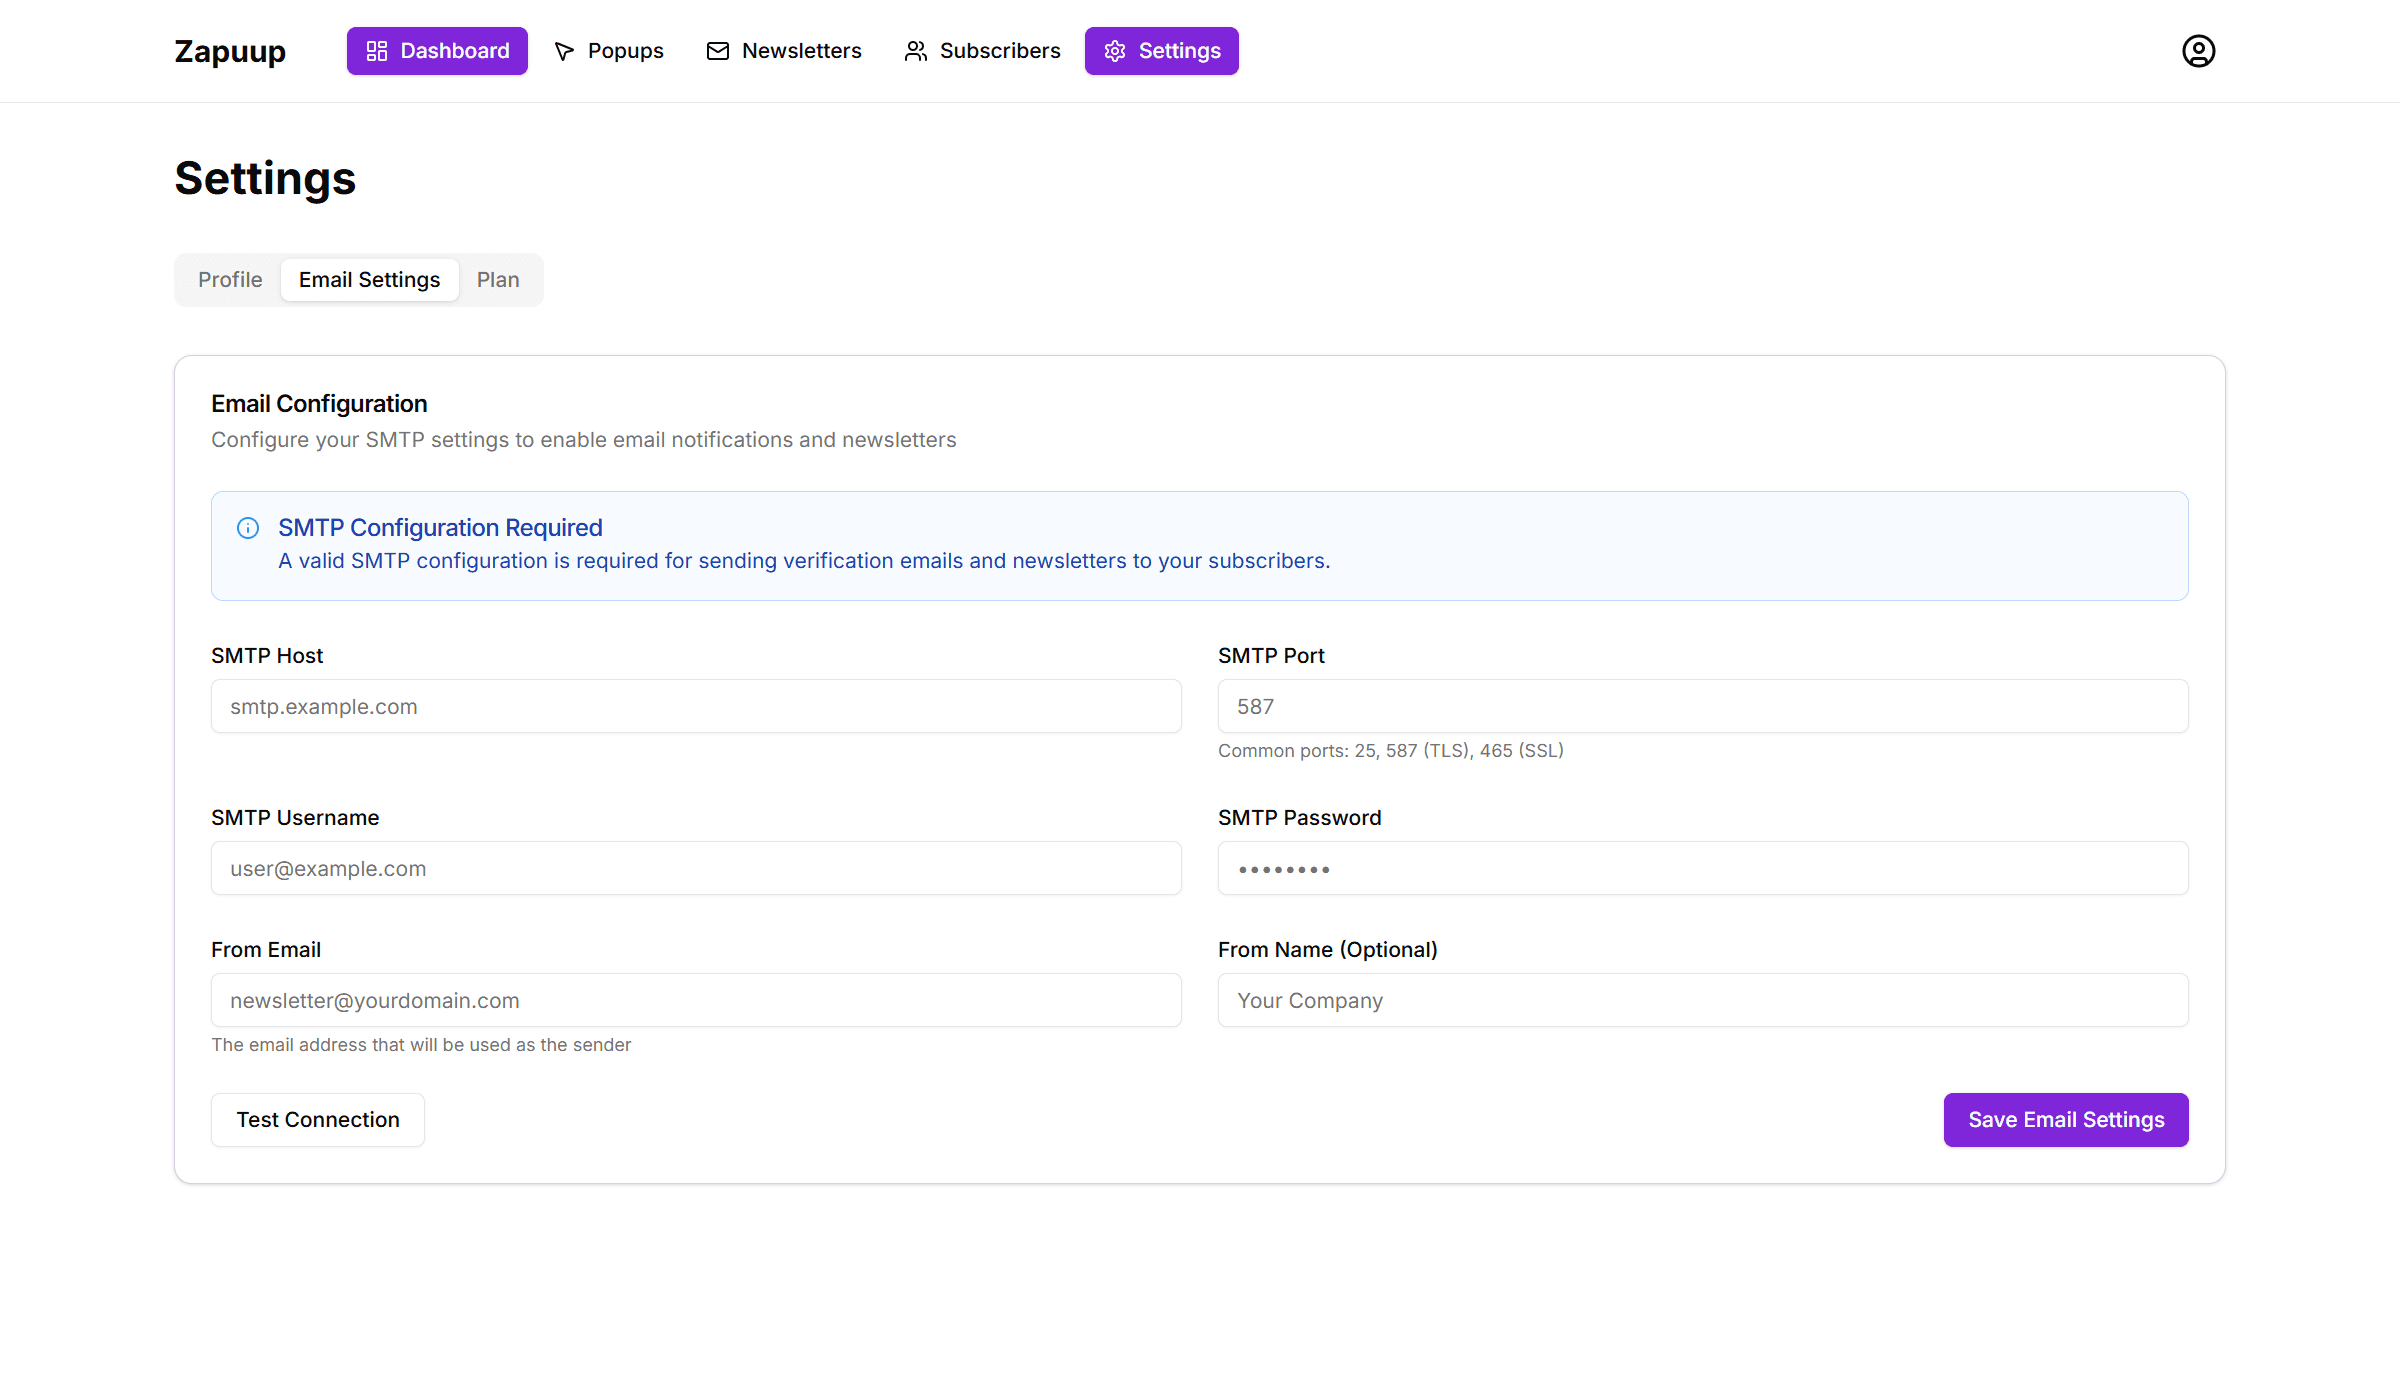2400x1398 pixels.
Task: Save email settings with purple button
Action: [x=2065, y=1120]
